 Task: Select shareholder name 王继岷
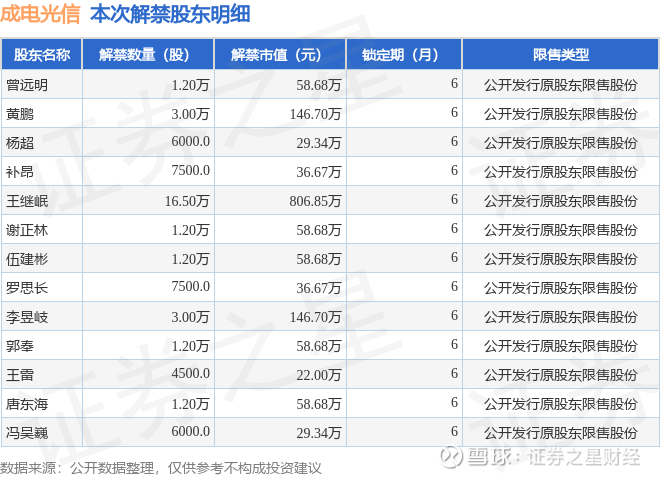(x=27, y=201)
